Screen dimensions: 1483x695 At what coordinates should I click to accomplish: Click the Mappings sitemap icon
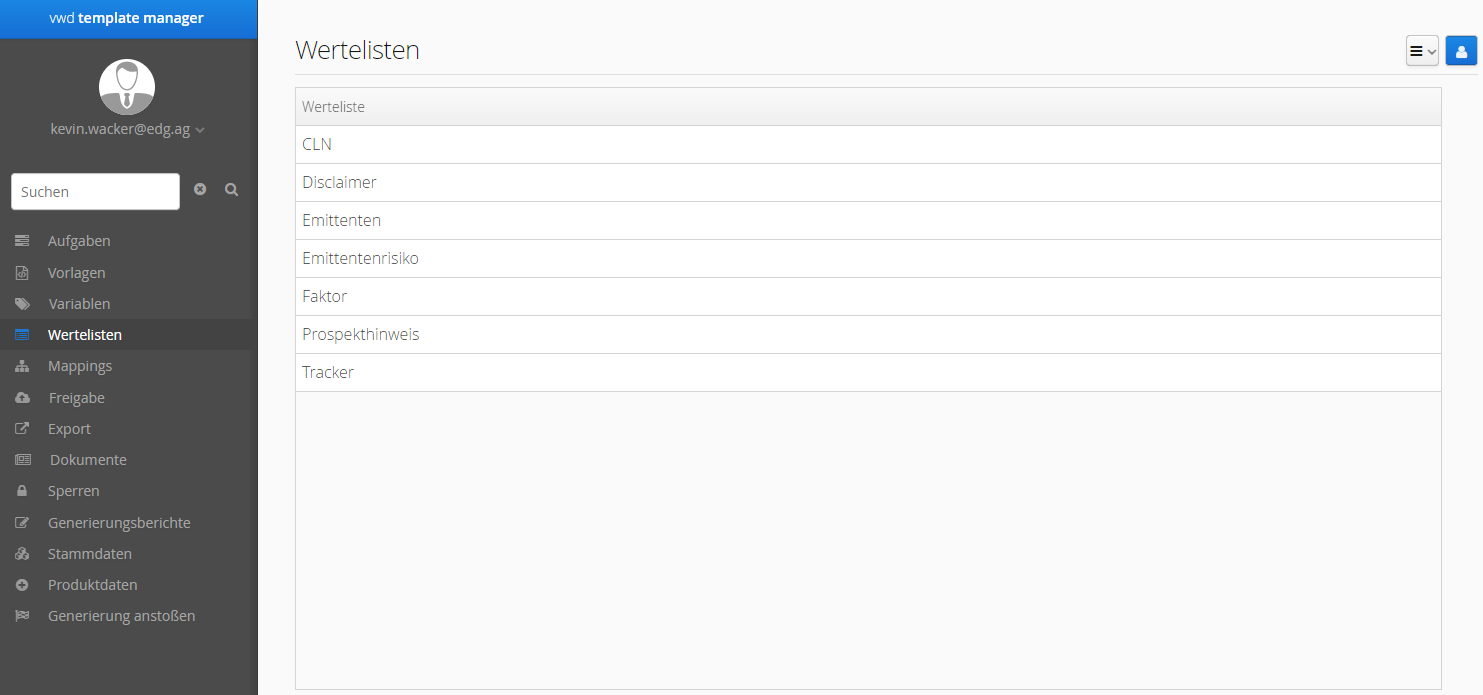pos(22,366)
